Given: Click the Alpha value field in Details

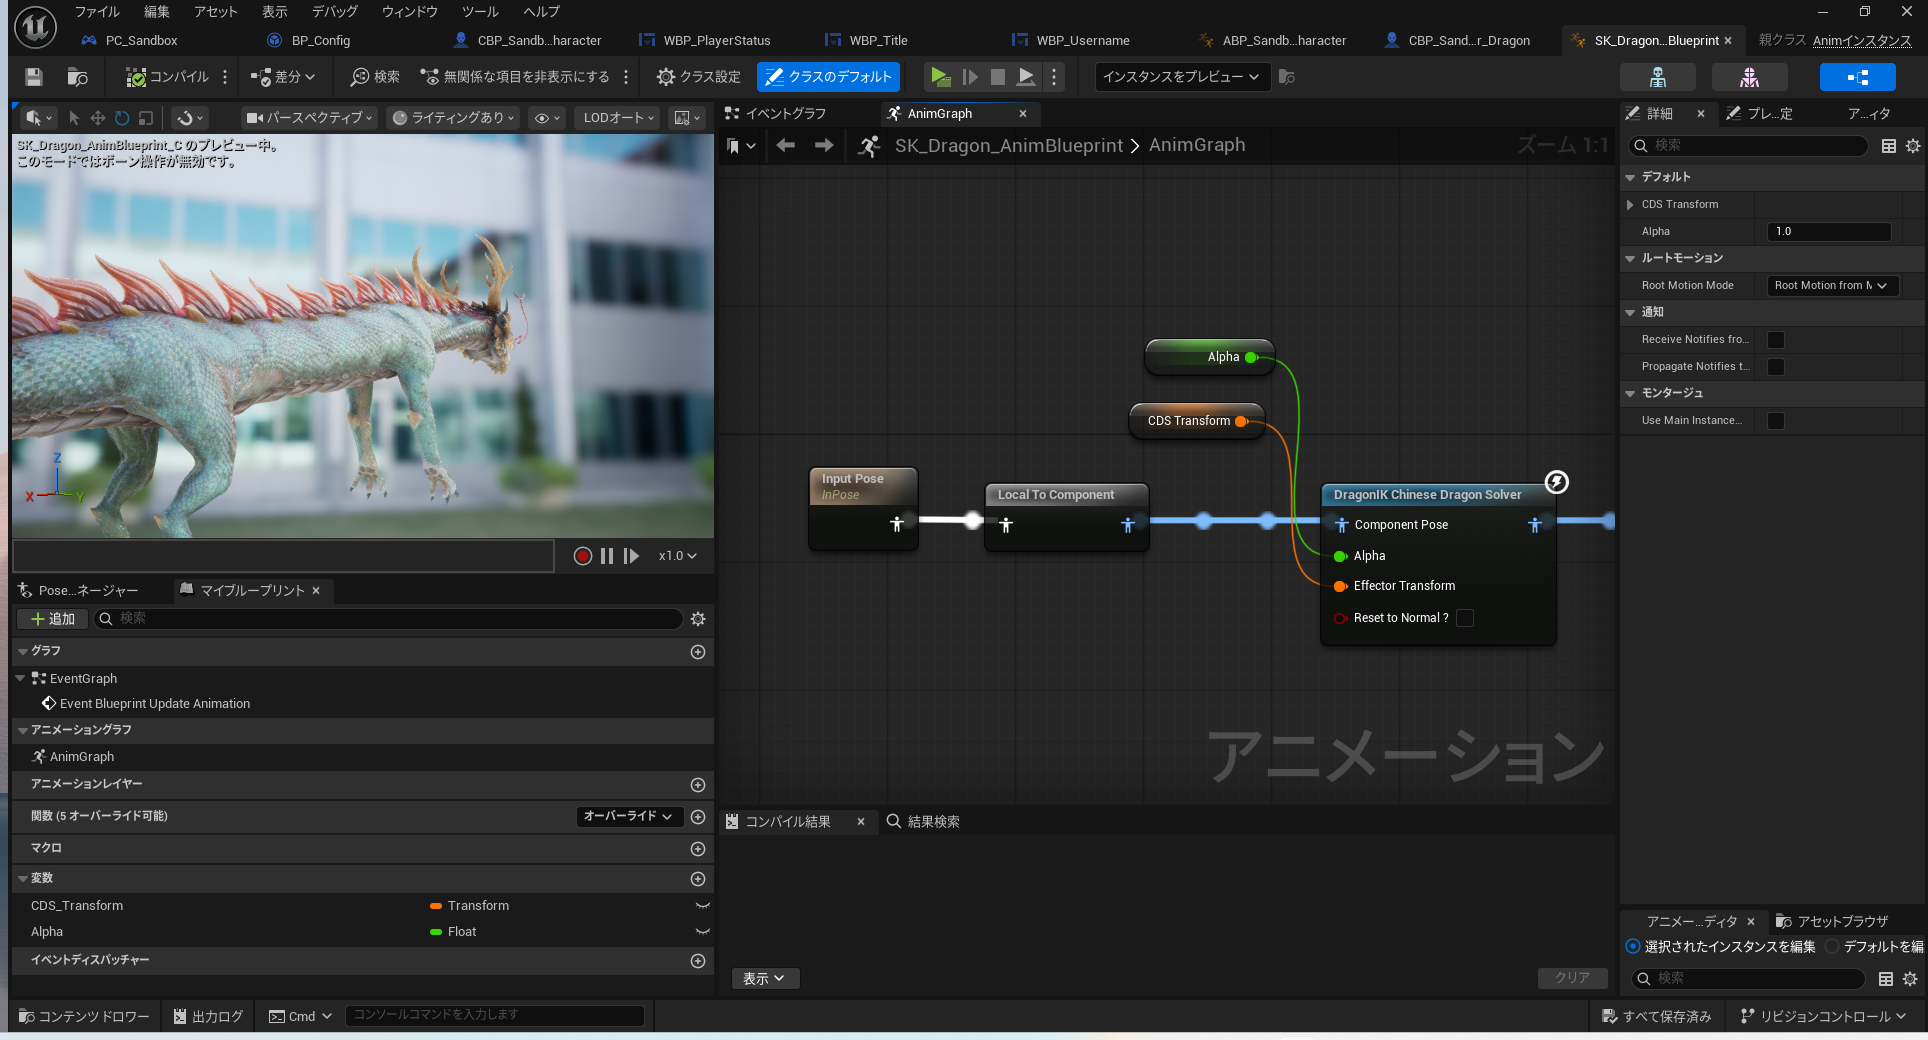Looking at the screenshot, I should pyautogui.click(x=1829, y=232).
